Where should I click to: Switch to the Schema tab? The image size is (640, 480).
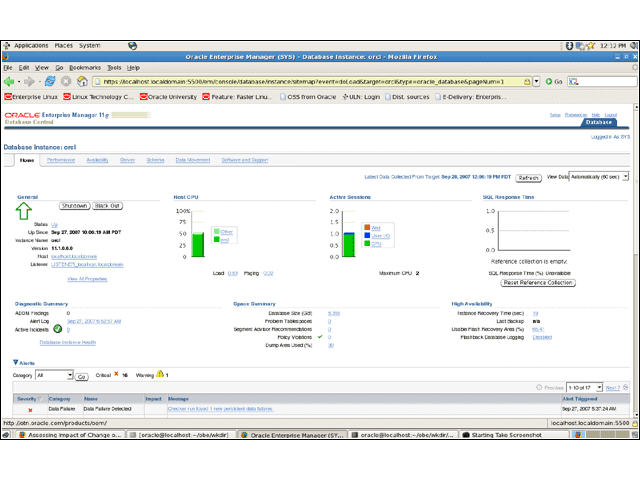155,160
